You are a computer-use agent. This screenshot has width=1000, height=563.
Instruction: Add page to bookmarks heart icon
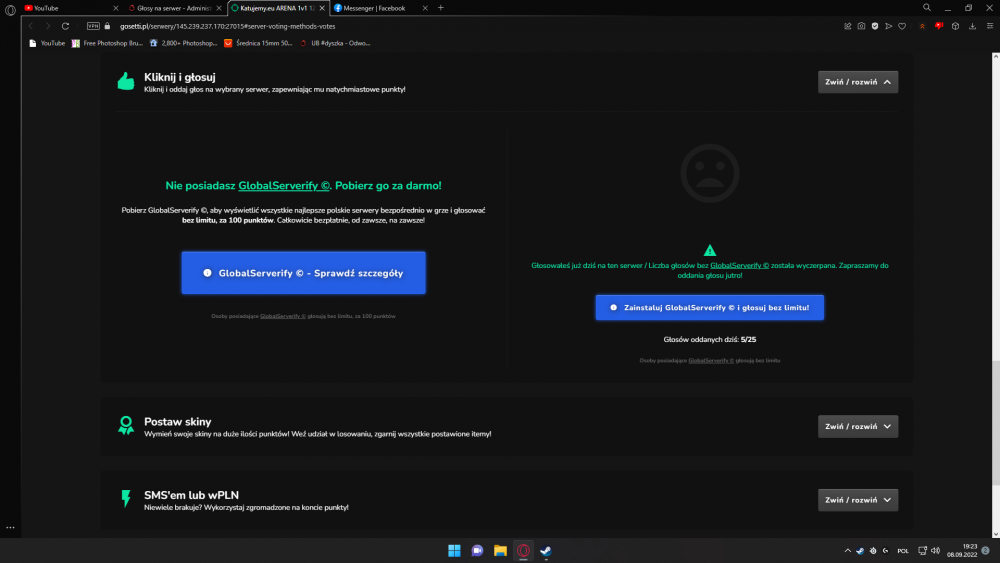902,26
